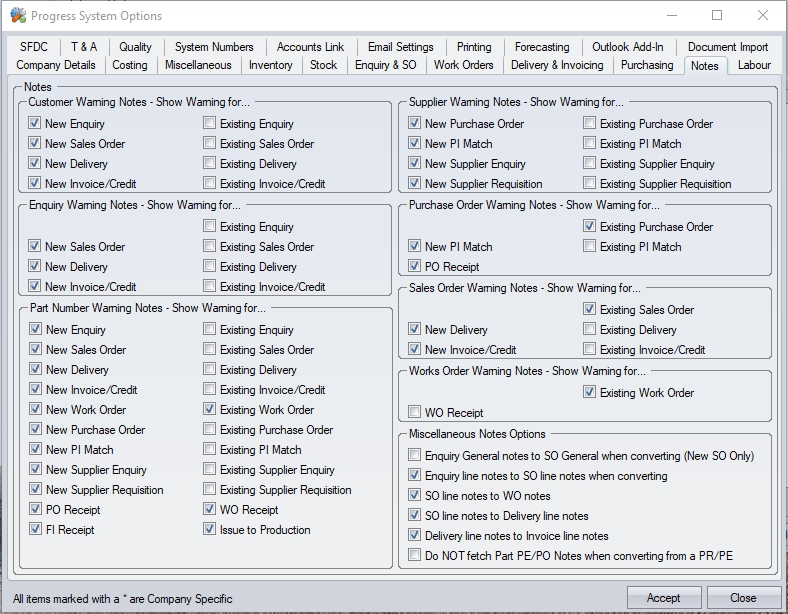The image size is (788, 614).
Task: Minimize the System Options window
Action: coord(669,16)
